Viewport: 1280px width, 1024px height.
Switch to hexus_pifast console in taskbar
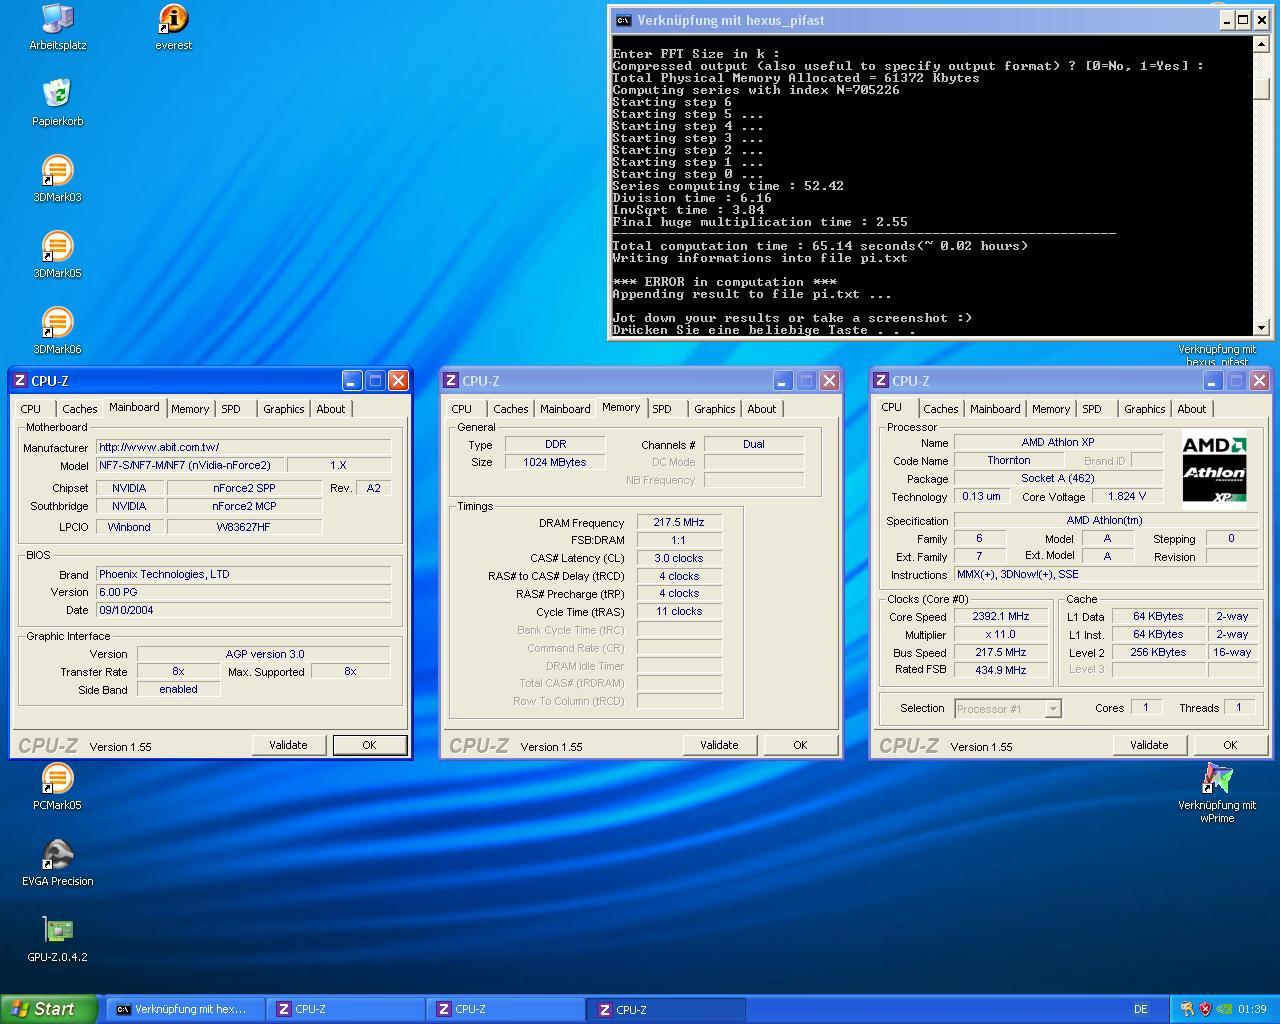pyautogui.click(x=184, y=1009)
